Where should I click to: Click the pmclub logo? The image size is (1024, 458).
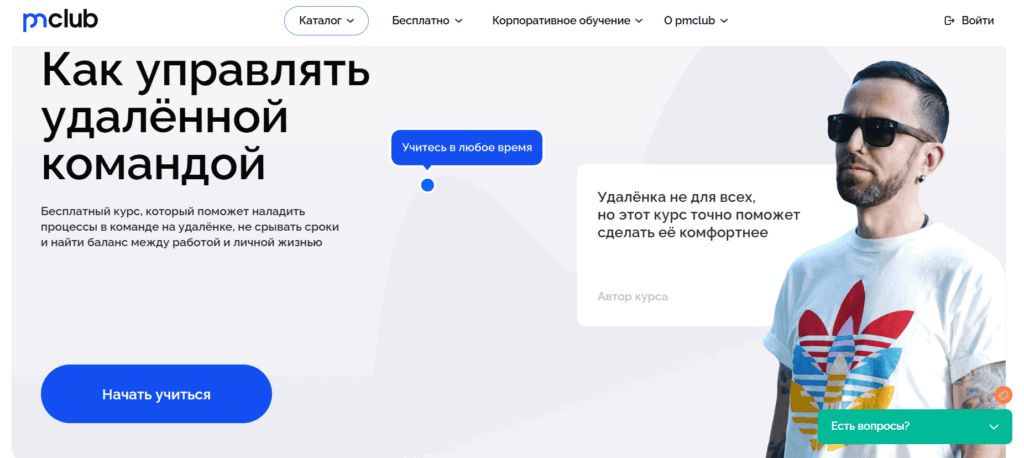pyautogui.click(x=60, y=20)
